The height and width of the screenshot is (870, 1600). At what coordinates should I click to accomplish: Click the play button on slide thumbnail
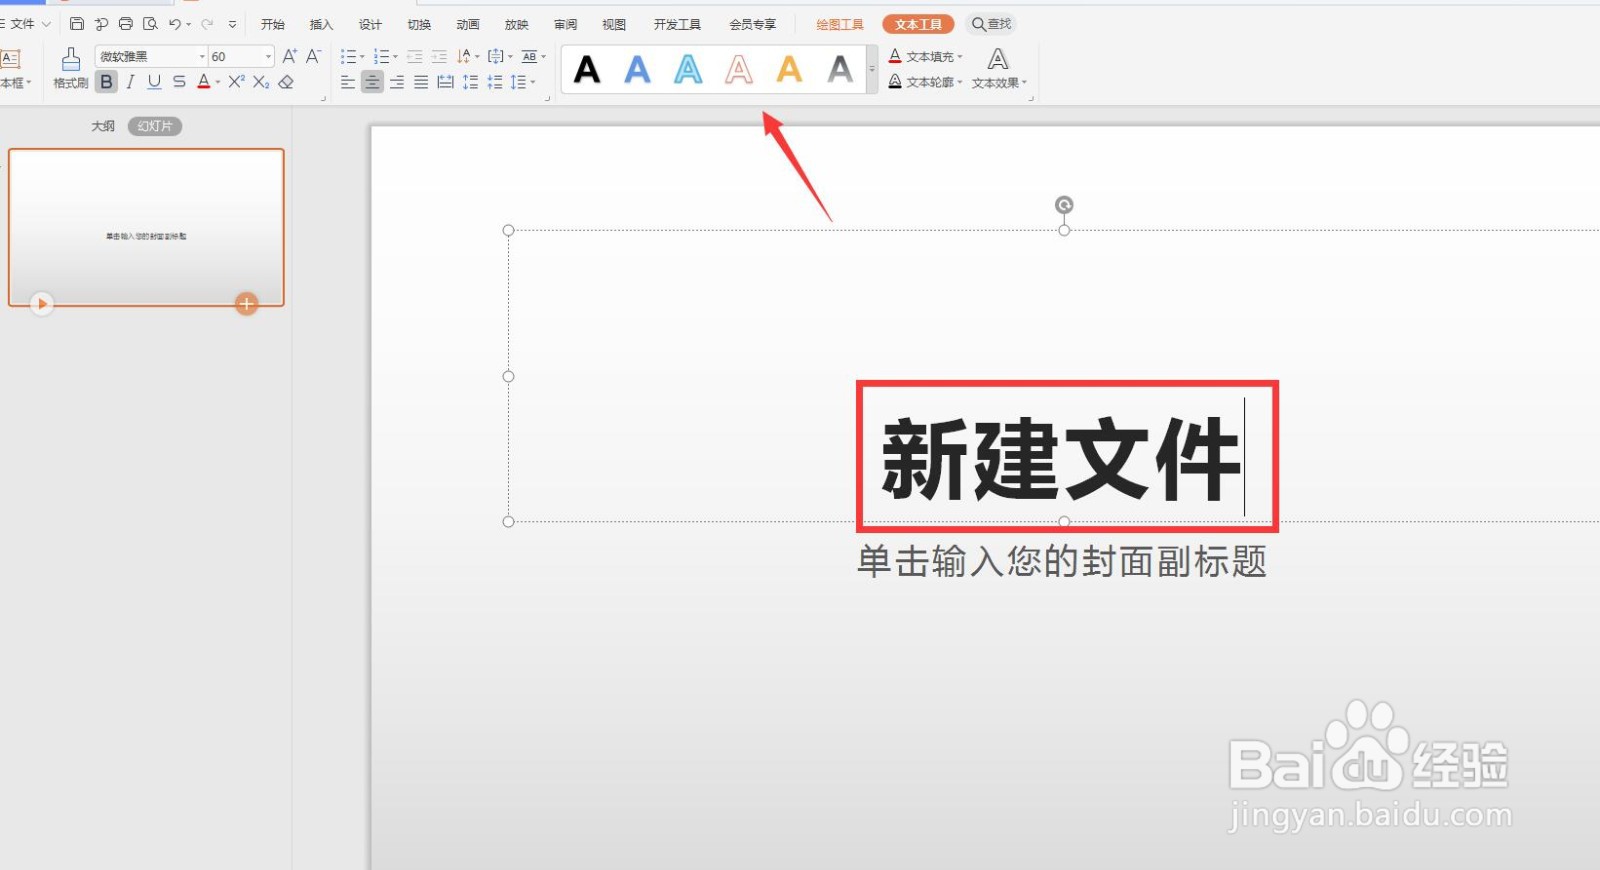41,303
